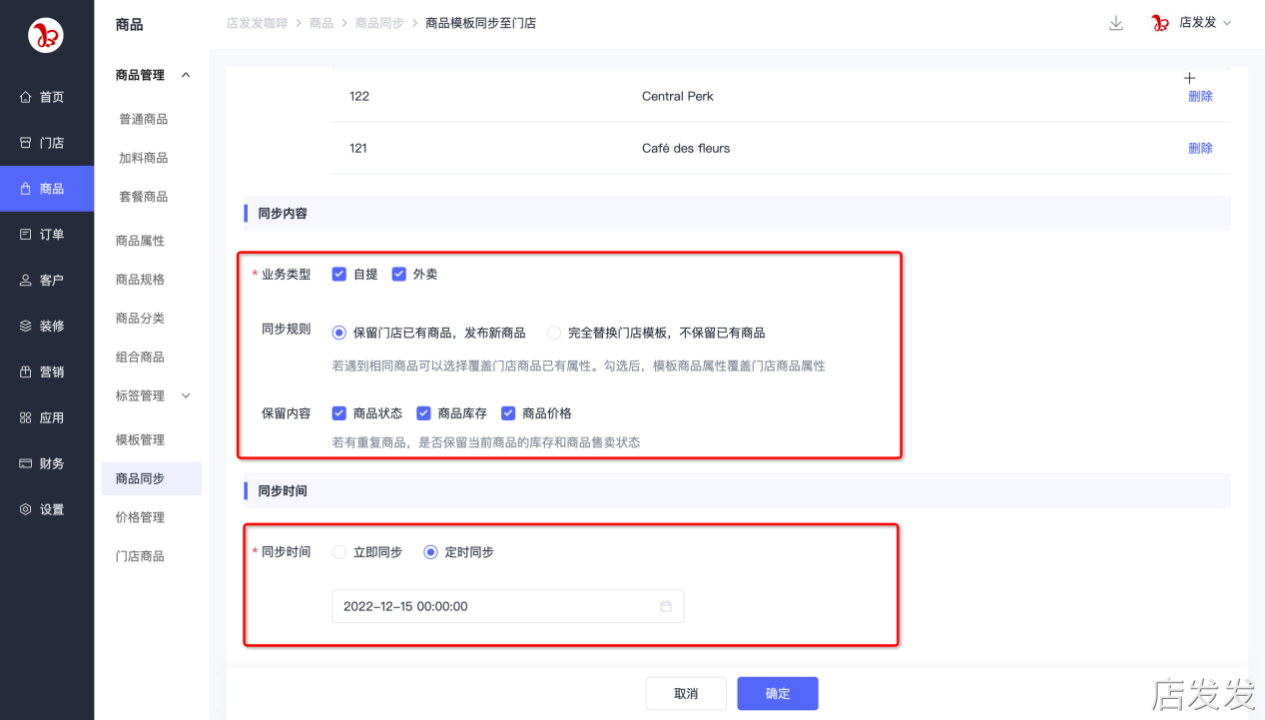The height and width of the screenshot is (720, 1265).
Task: Open 组合商品 menu item
Action: point(140,357)
